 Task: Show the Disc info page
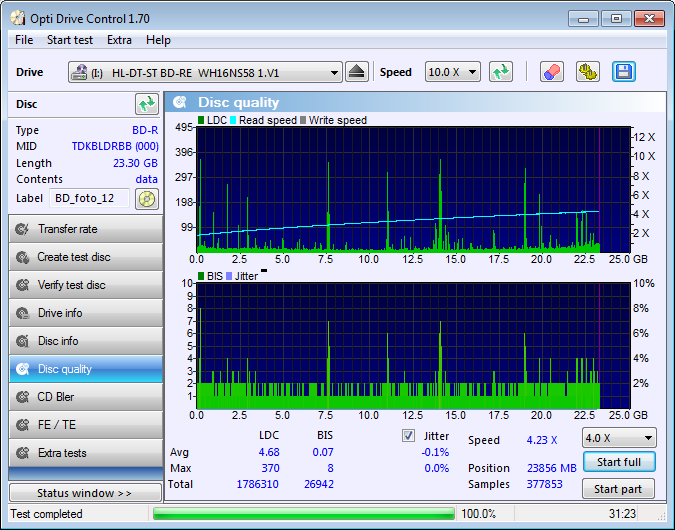pyautogui.click(x=86, y=341)
